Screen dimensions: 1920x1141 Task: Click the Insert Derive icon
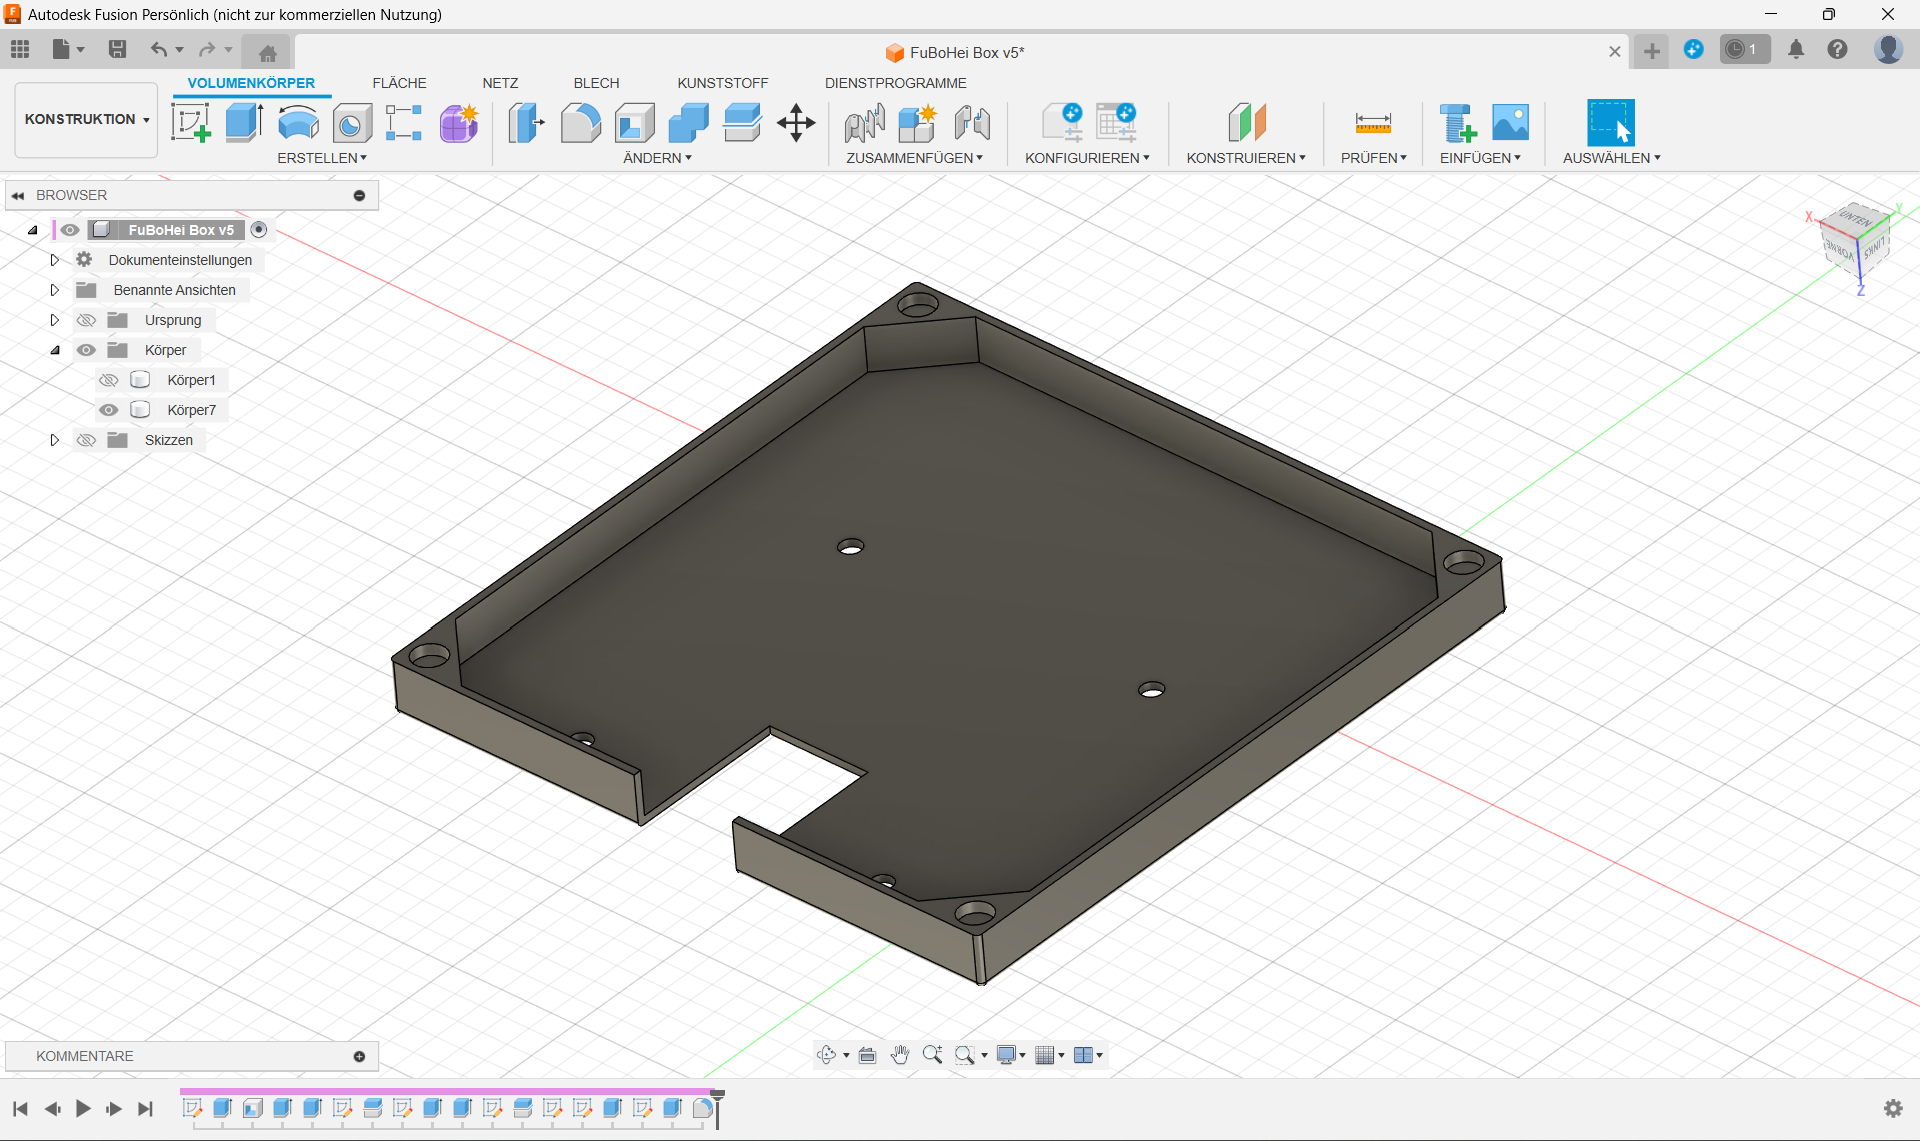pyautogui.click(x=1457, y=123)
